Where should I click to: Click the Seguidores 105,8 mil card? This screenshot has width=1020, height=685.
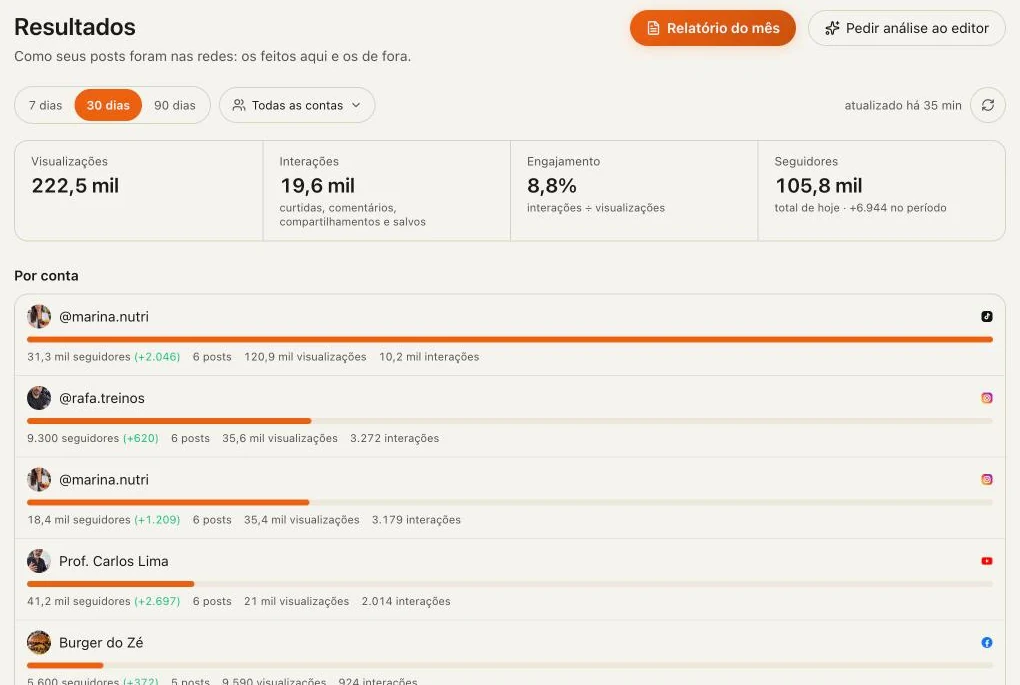pos(881,191)
